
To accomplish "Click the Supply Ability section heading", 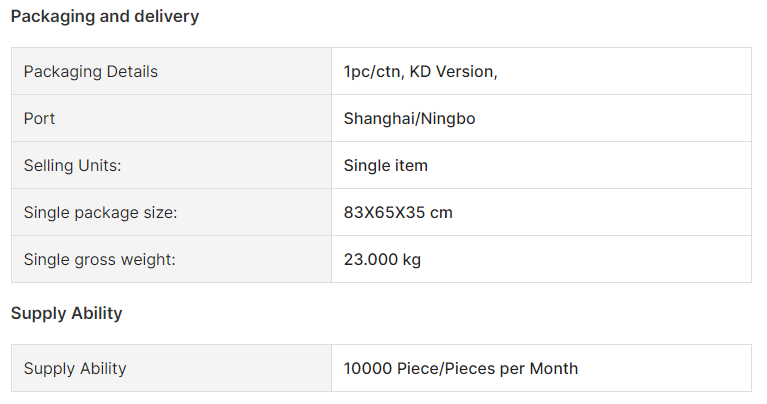I will [67, 313].
